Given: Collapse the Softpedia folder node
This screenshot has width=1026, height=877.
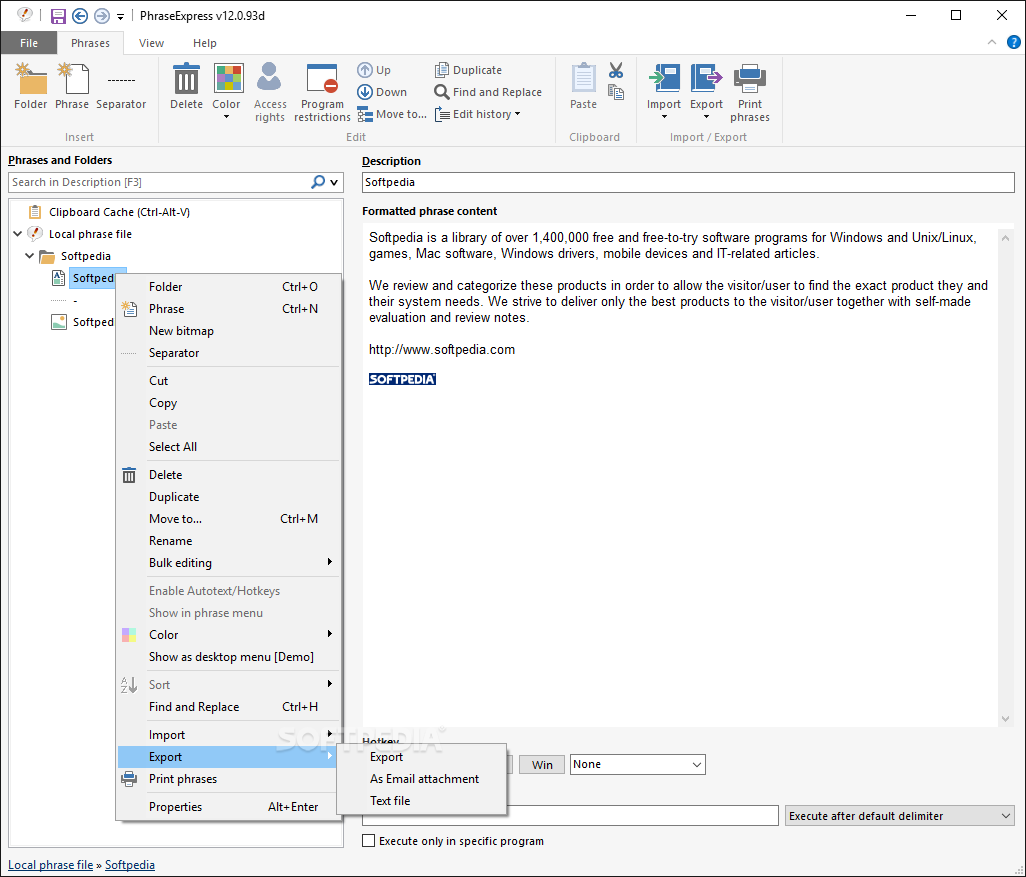Looking at the screenshot, I should [x=29, y=256].
